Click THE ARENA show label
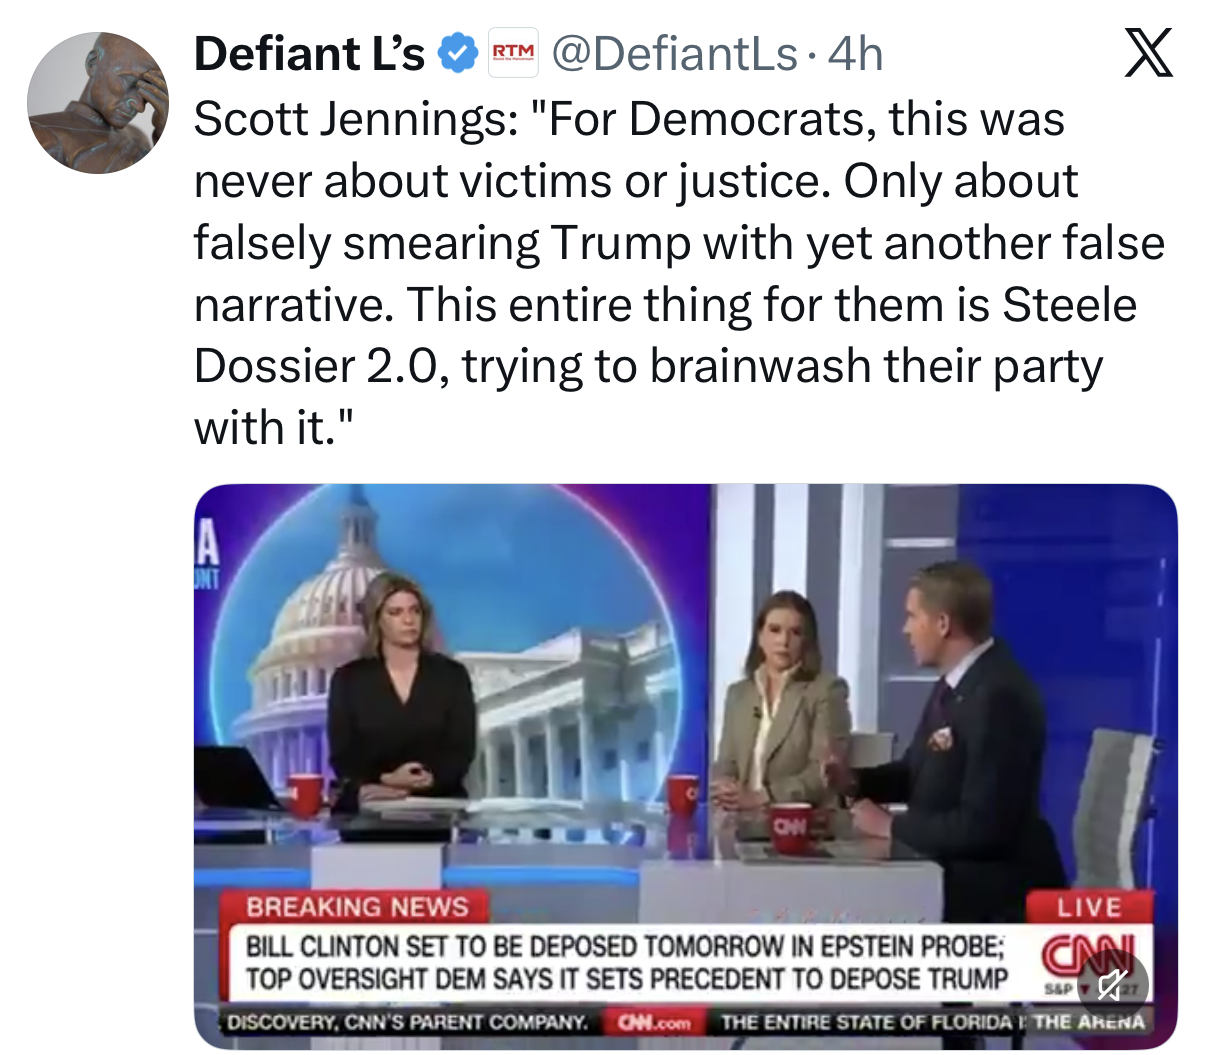This screenshot has width=1206, height=1055. [x=1088, y=1022]
